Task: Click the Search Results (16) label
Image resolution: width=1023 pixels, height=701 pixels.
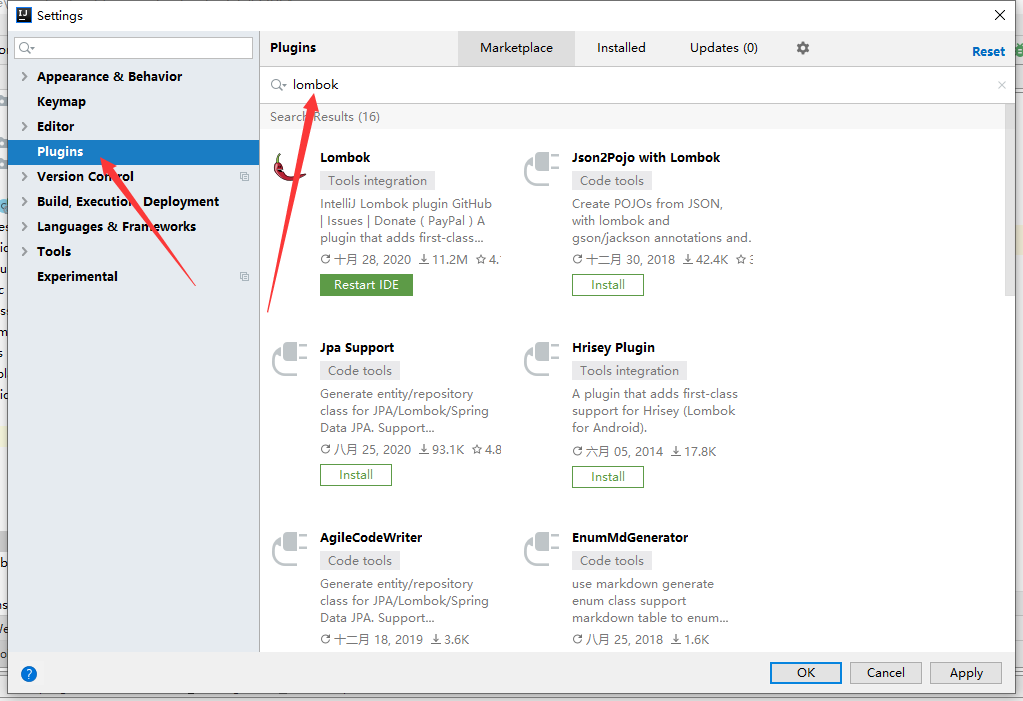Action: [325, 117]
